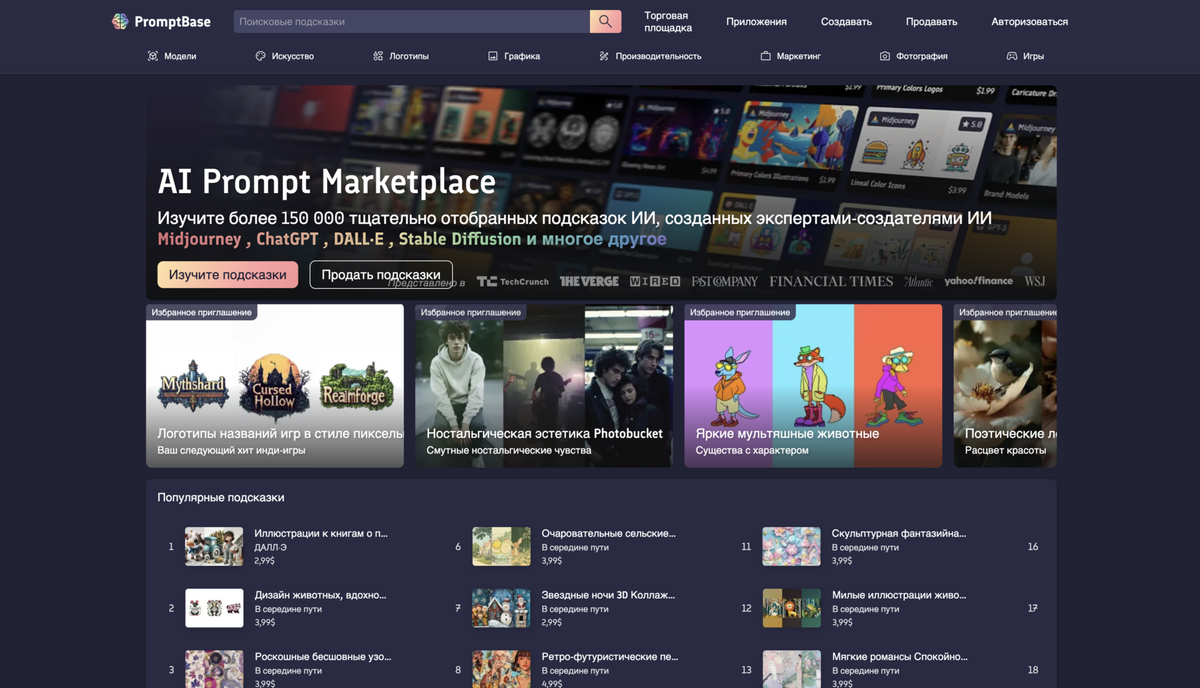Open Ностальгическая эстетика Photobucket featured card
This screenshot has height=688, width=1200.
pos(544,386)
